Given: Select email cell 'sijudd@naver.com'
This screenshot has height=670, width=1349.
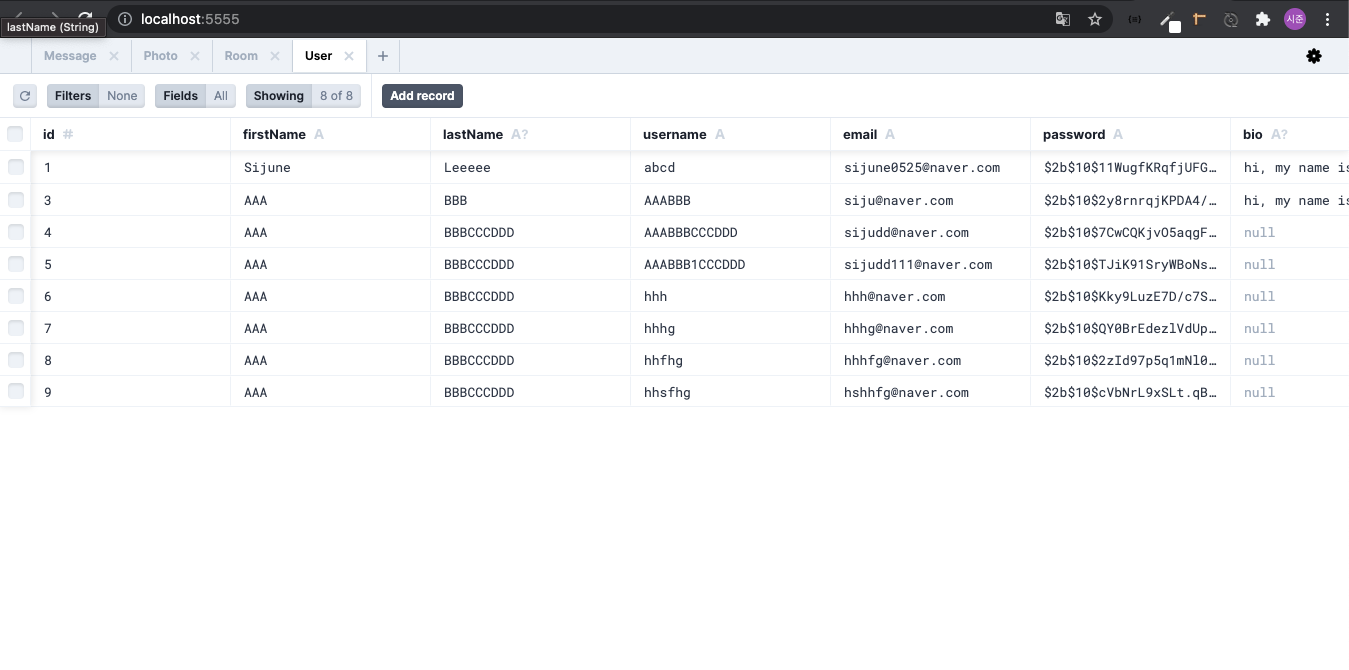Looking at the screenshot, I should click(931, 232).
